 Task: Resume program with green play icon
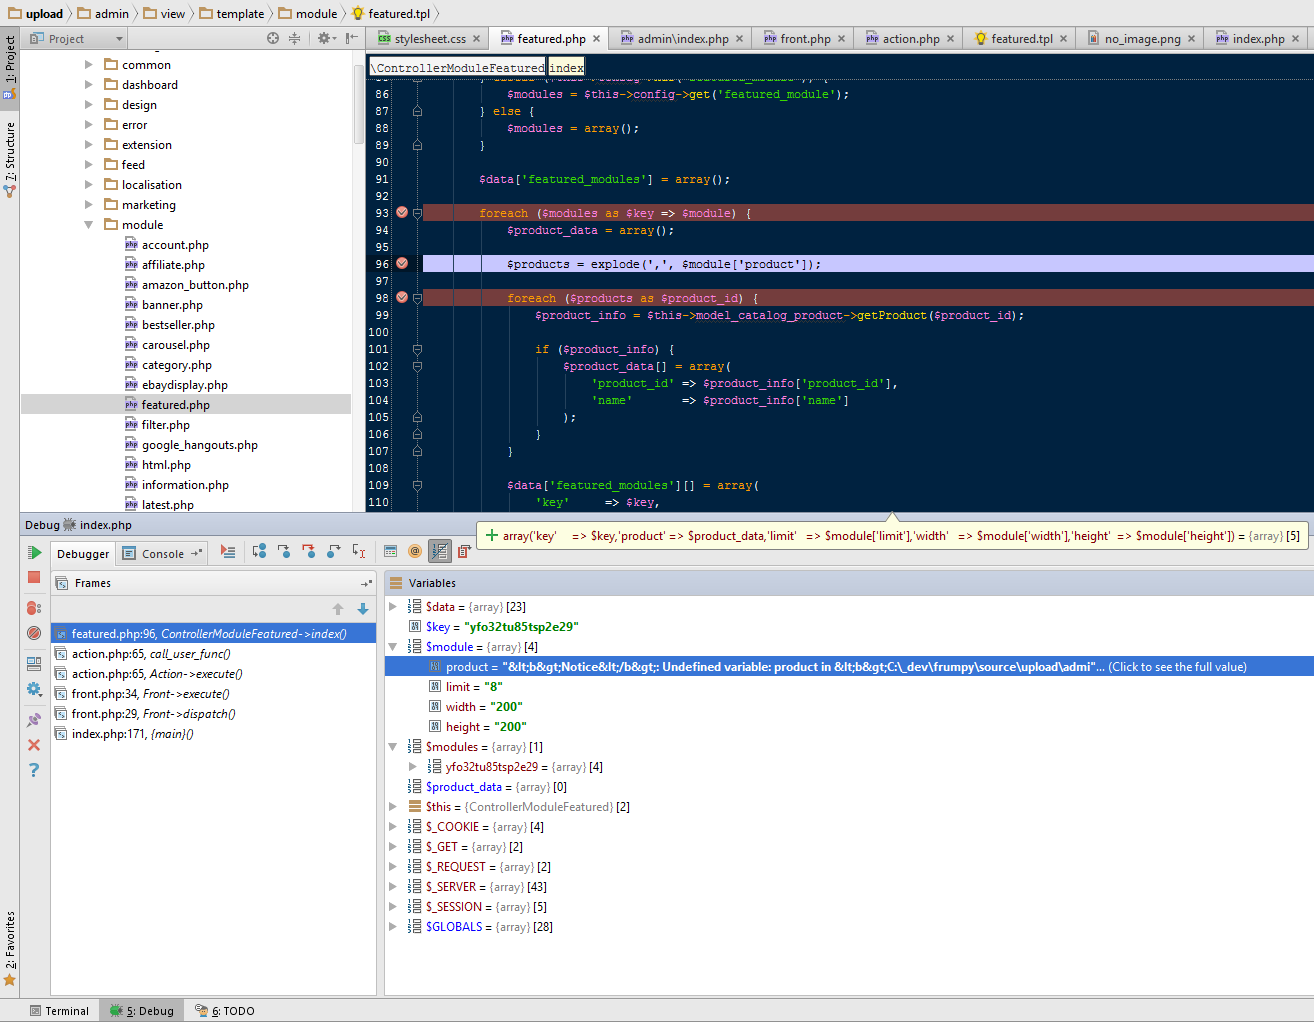(x=34, y=553)
